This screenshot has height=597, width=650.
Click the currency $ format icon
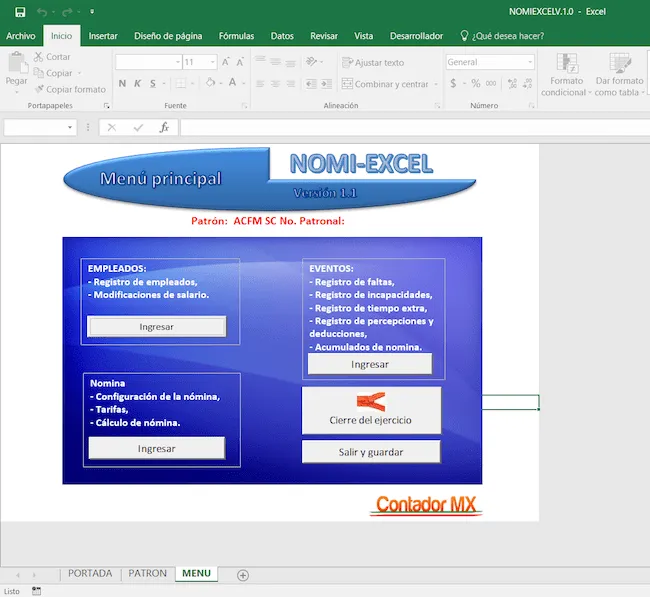[x=453, y=84]
